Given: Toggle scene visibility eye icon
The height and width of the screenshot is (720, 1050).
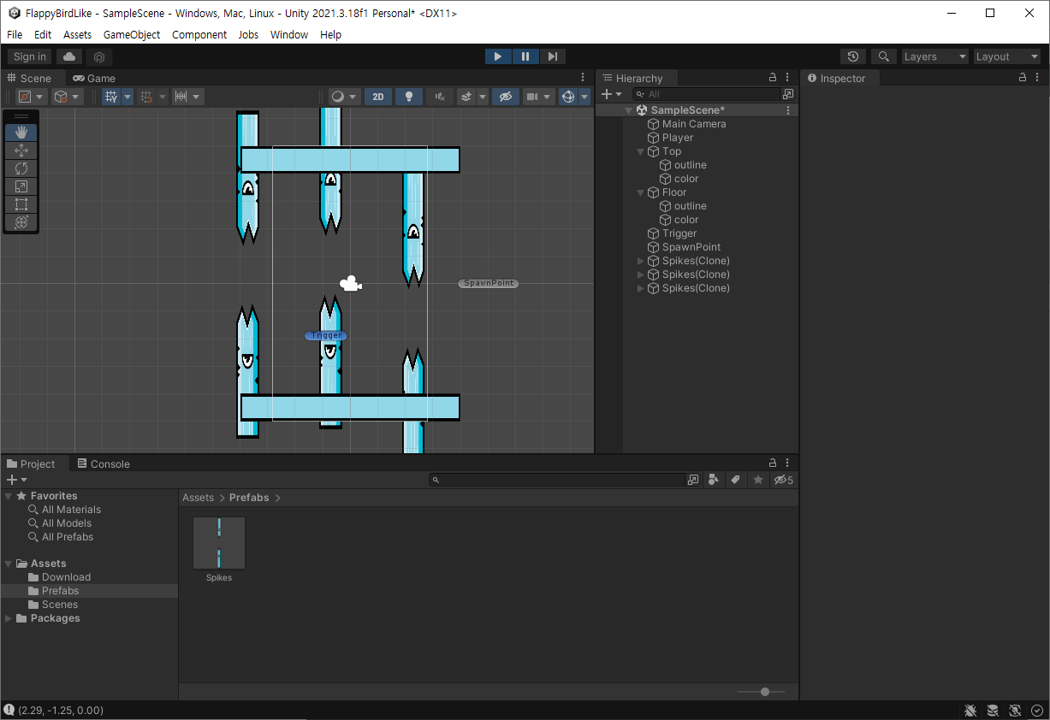Looking at the screenshot, I should coord(506,96).
